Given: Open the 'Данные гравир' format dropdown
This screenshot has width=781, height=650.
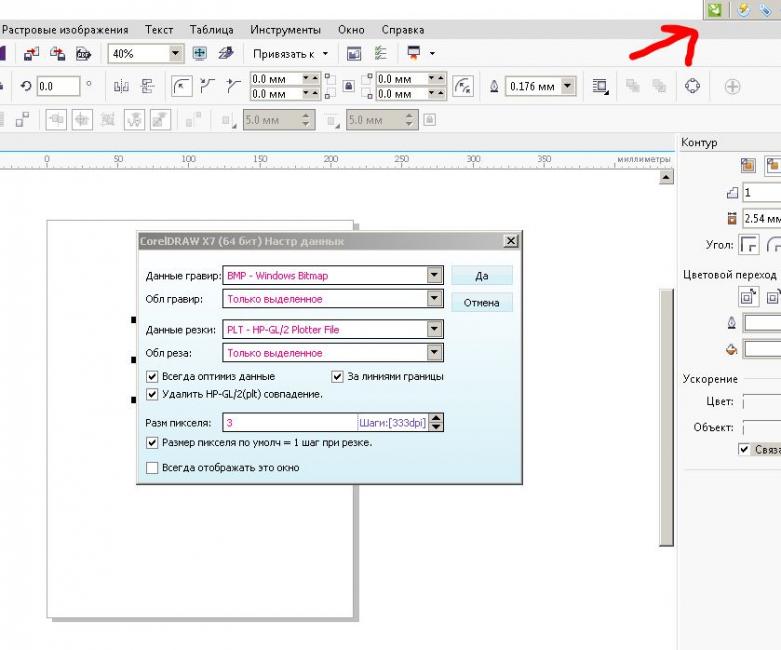Looking at the screenshot, I should click(x=434, y=275).
